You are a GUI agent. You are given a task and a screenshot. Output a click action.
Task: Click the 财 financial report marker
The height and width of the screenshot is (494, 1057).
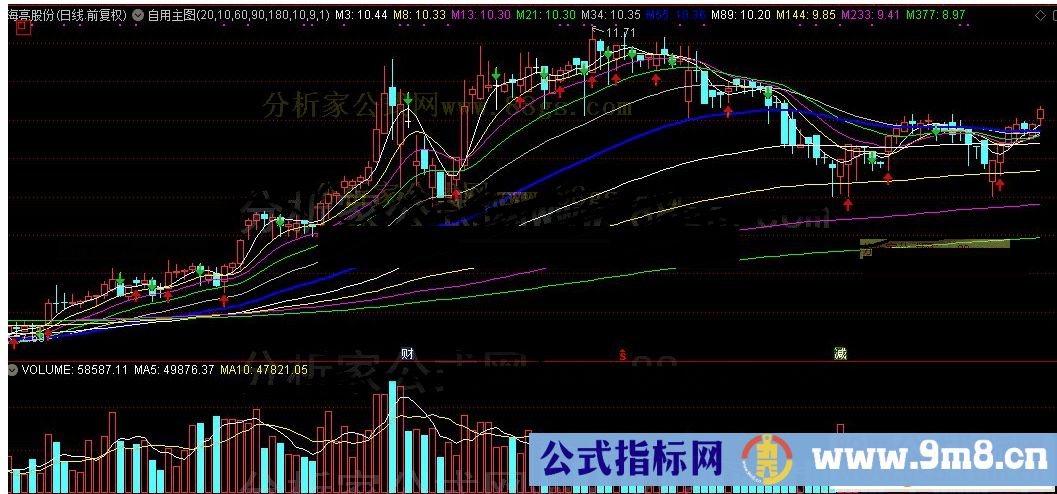(x=406, y=353)
